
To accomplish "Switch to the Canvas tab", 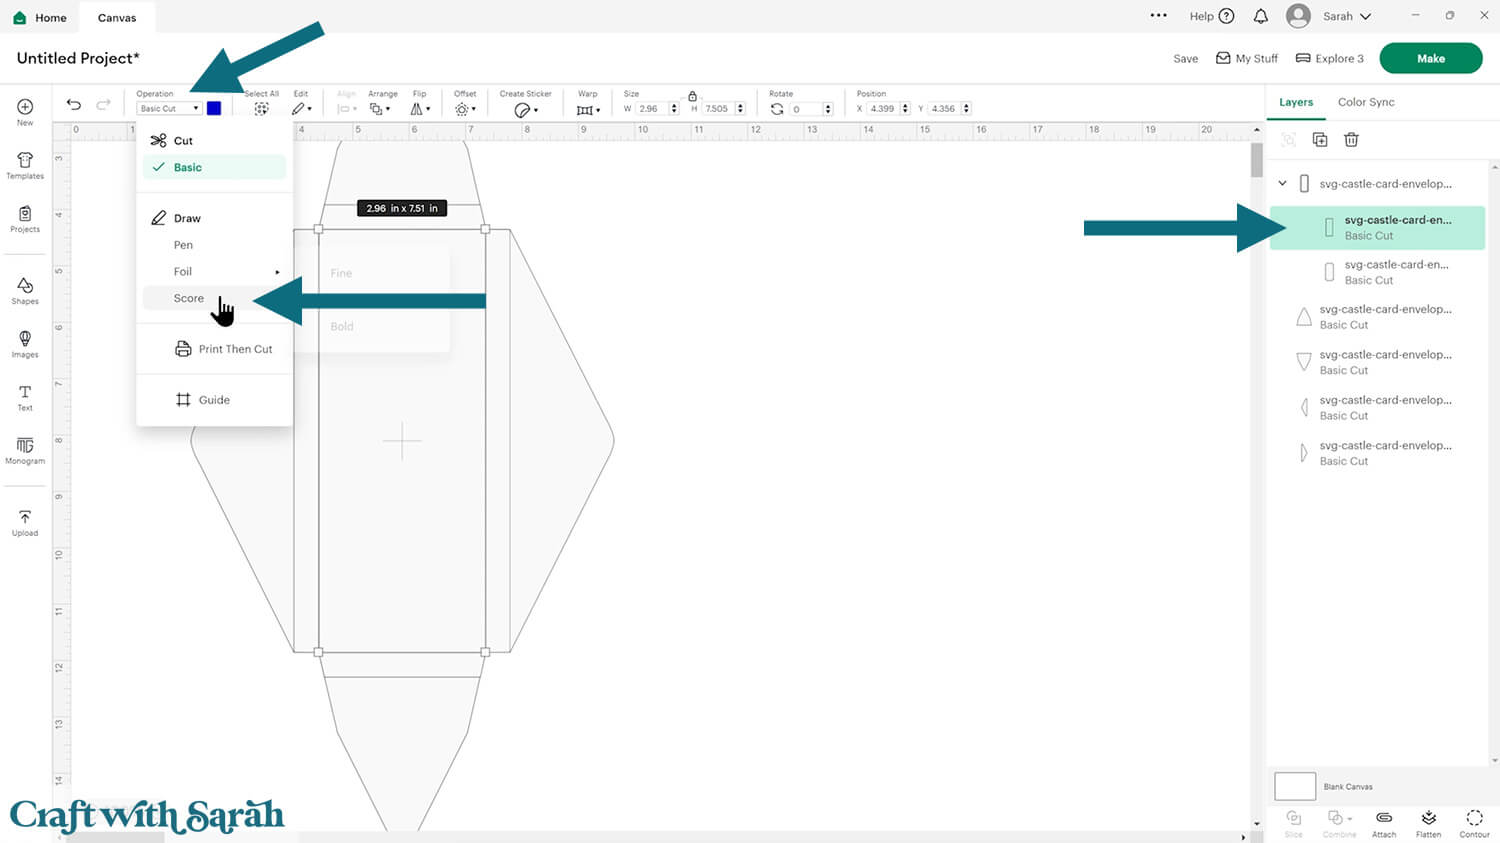I will pos(117,18).
